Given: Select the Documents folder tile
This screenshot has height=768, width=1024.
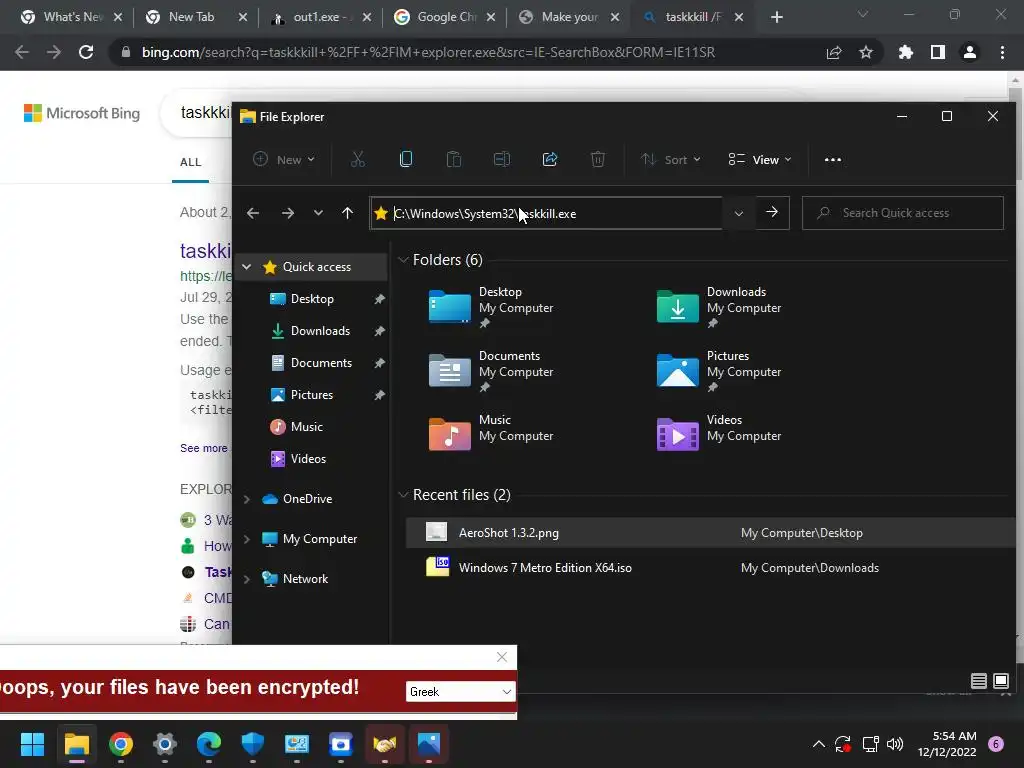Looking at the screenshot, I should [x=491, y=370].
